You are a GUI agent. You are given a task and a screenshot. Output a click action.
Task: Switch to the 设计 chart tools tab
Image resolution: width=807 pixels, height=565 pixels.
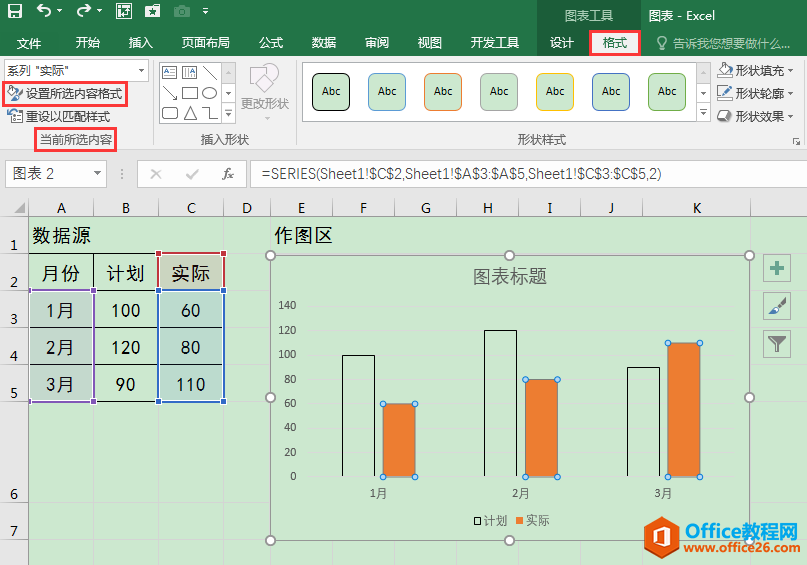562,43
